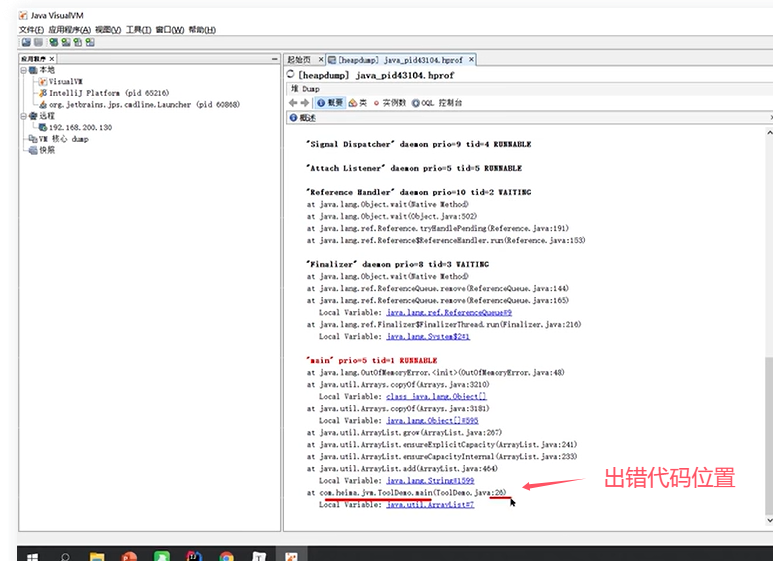Click the Add VM coredump toolbar icon

coord(77,42)
